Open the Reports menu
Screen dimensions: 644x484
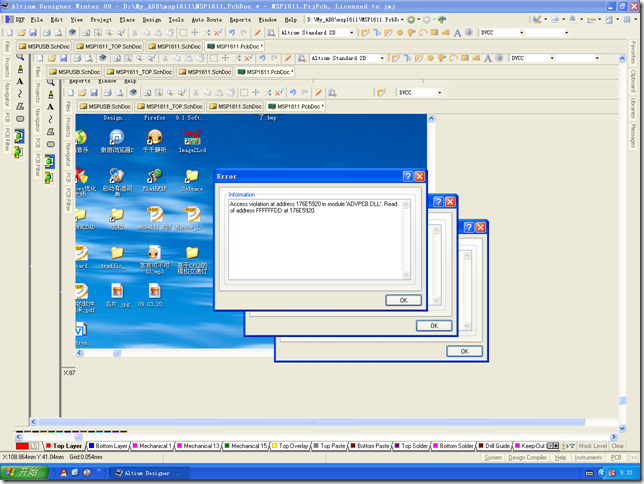[240, 19]
